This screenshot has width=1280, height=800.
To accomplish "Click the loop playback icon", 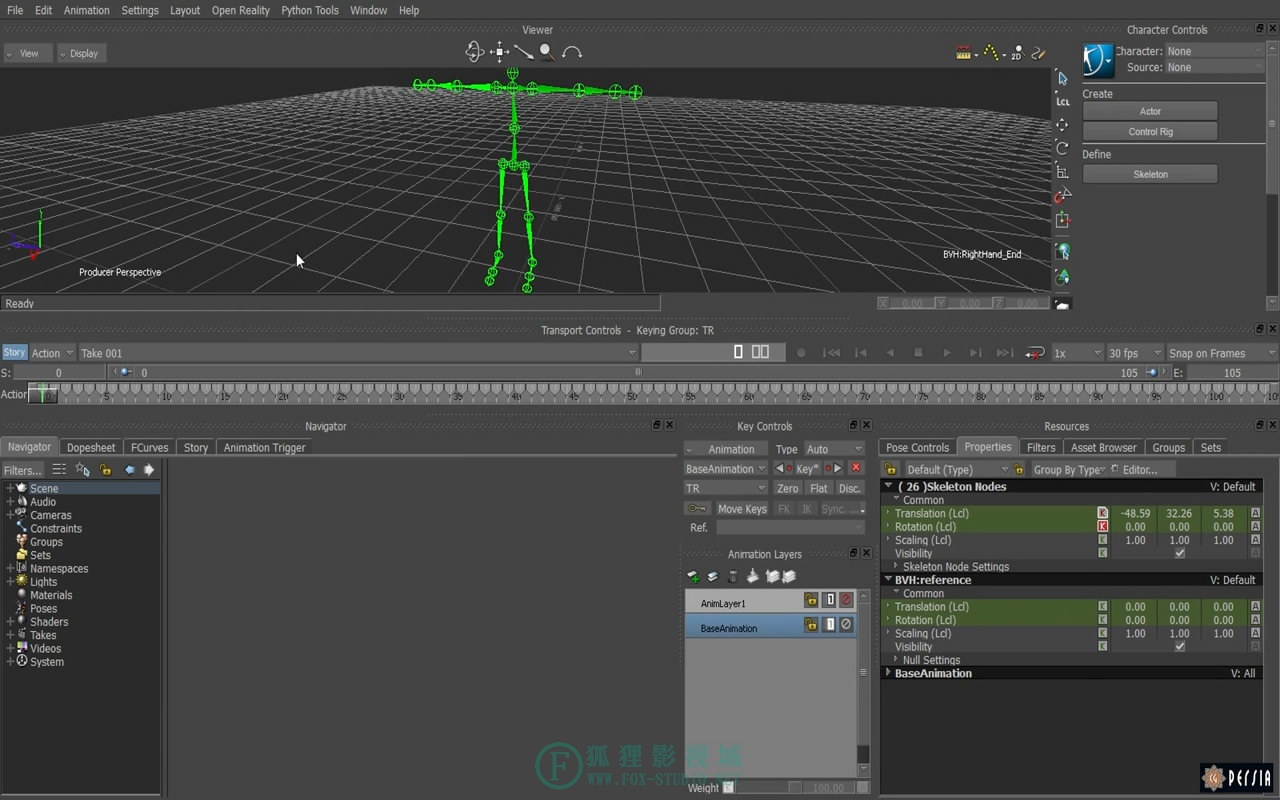I will pos(1035,353).
